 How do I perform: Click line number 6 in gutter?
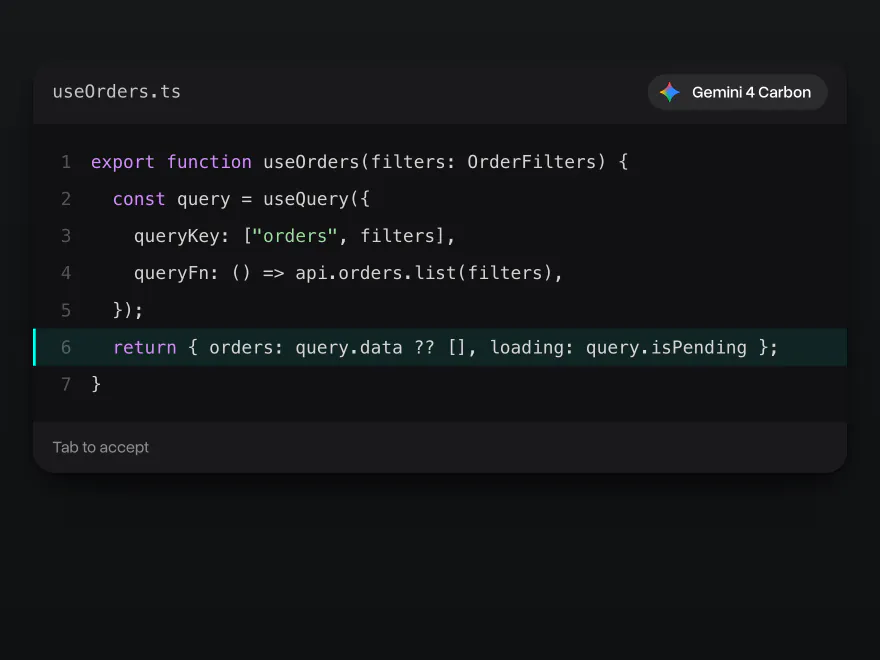pyautogui.click(x=66, y=347)
